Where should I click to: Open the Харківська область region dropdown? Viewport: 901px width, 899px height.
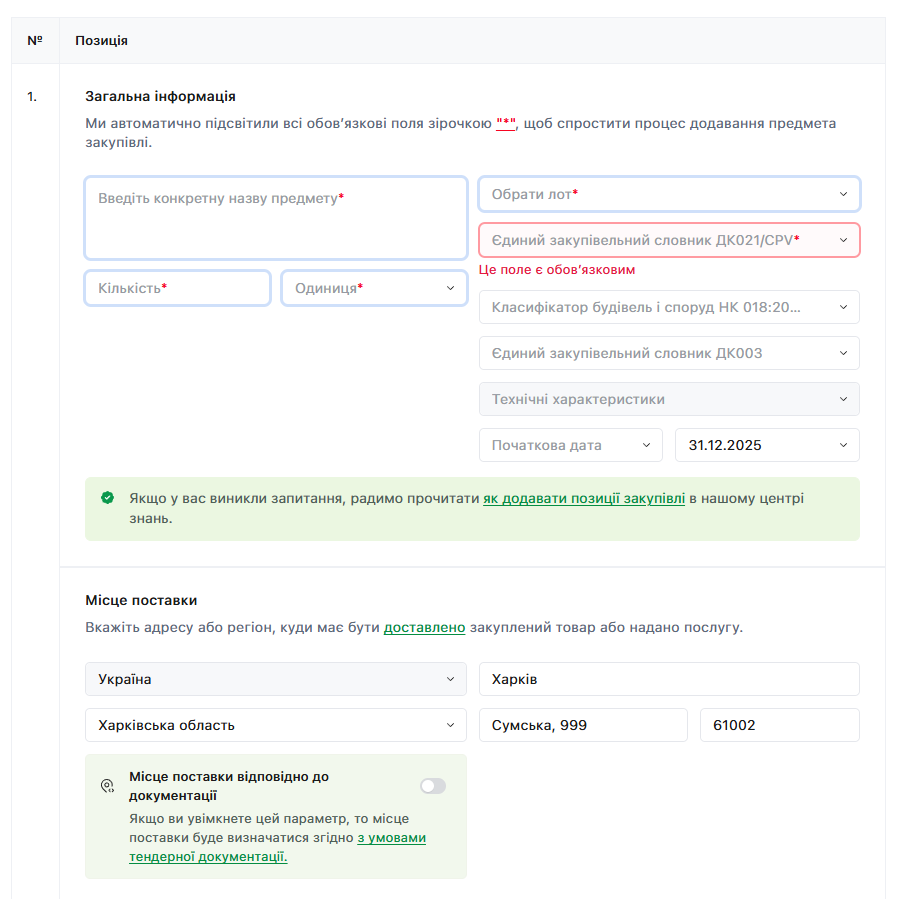[275, 725]
